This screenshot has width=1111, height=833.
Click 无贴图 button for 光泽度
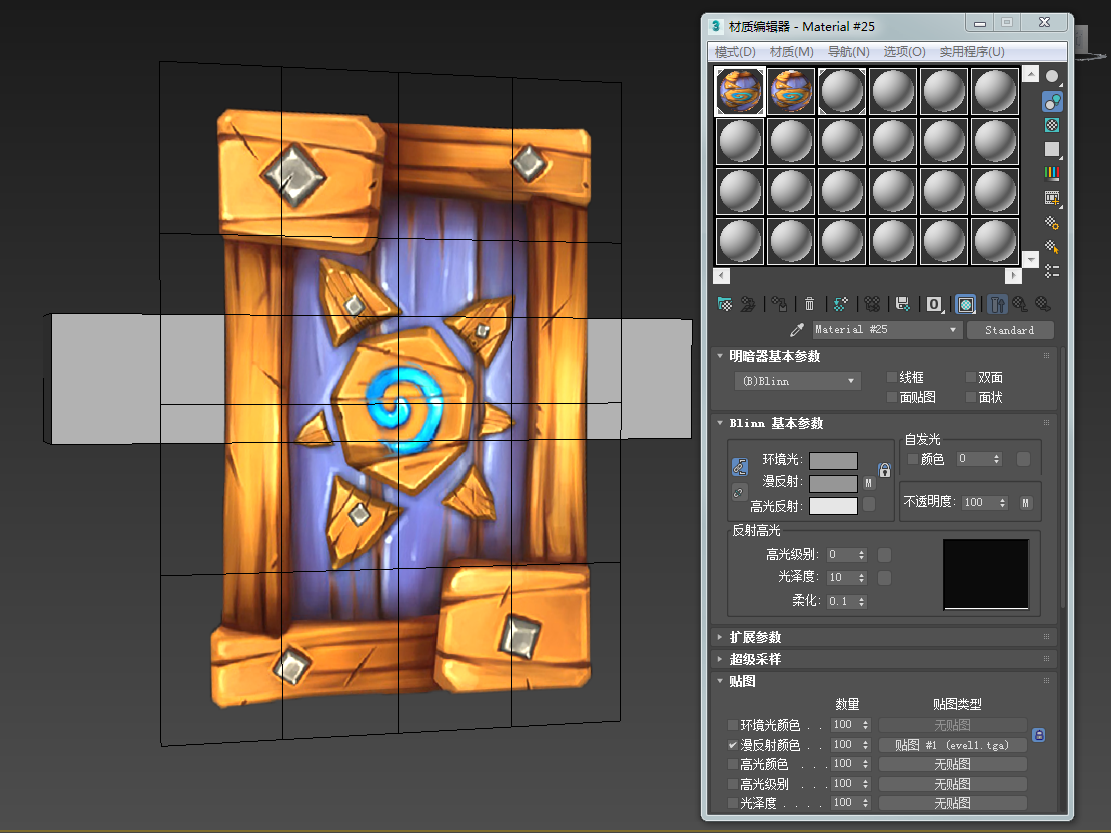(952, 803)
